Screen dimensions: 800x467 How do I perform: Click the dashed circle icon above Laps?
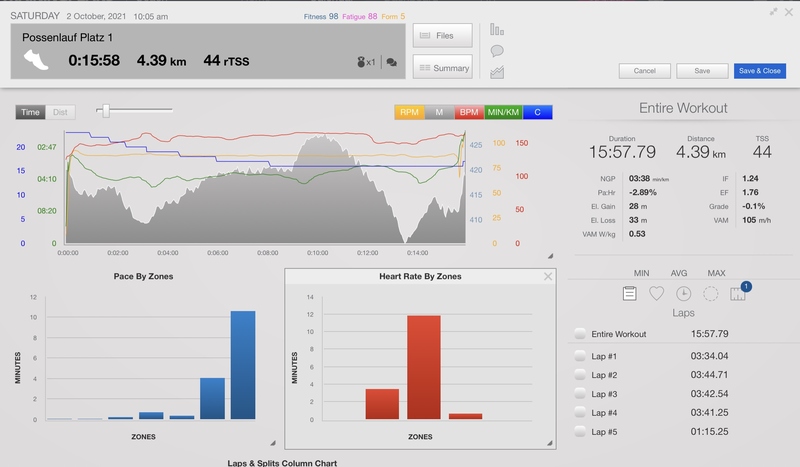[711, 293]
